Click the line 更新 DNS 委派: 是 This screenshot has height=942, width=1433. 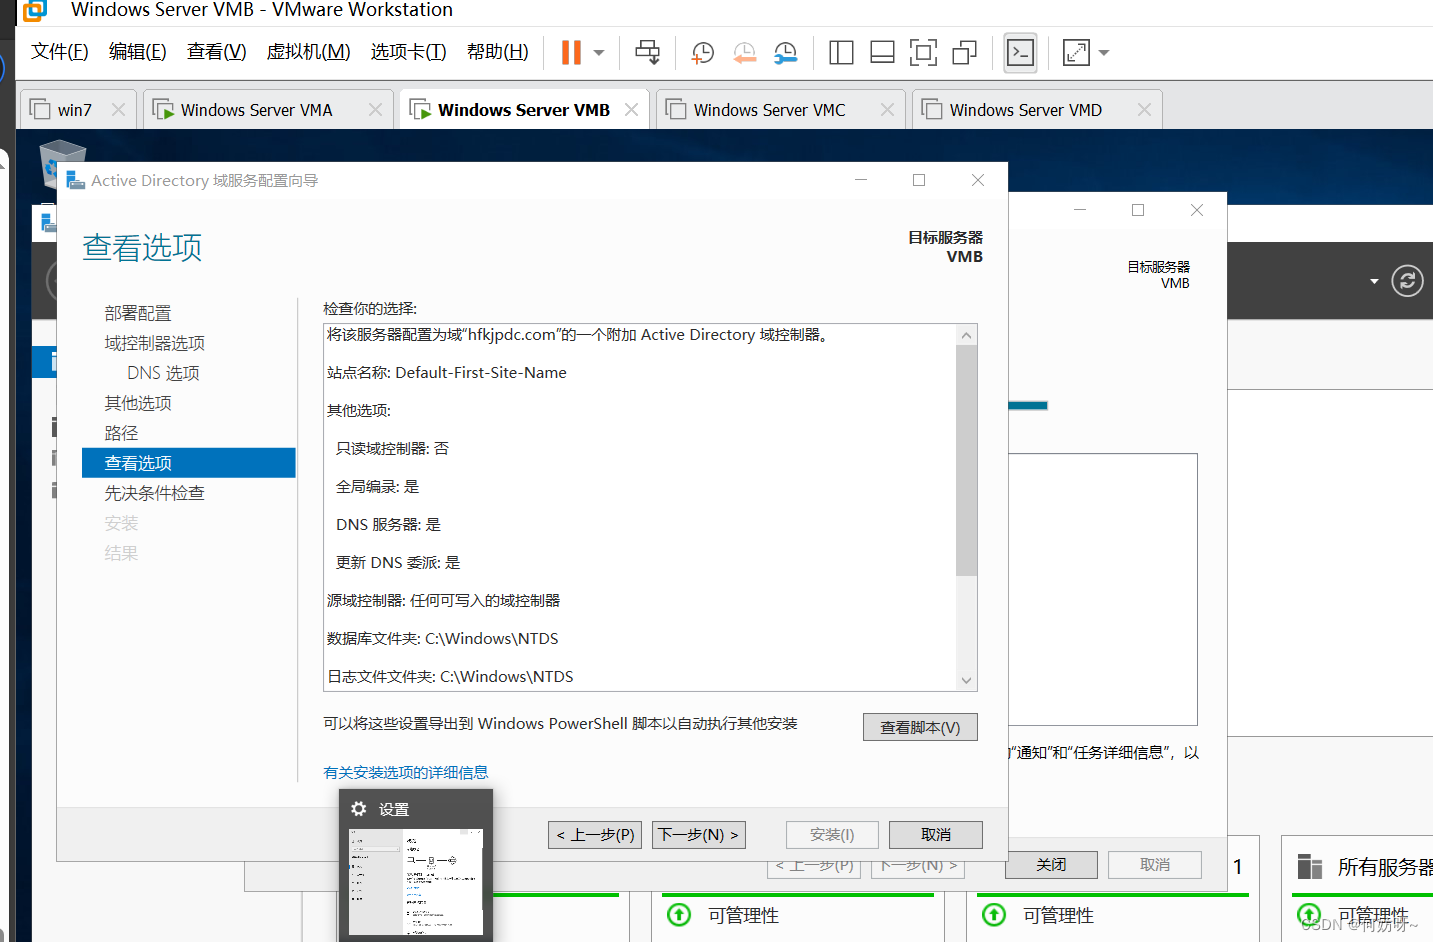(x=398, y=563)
